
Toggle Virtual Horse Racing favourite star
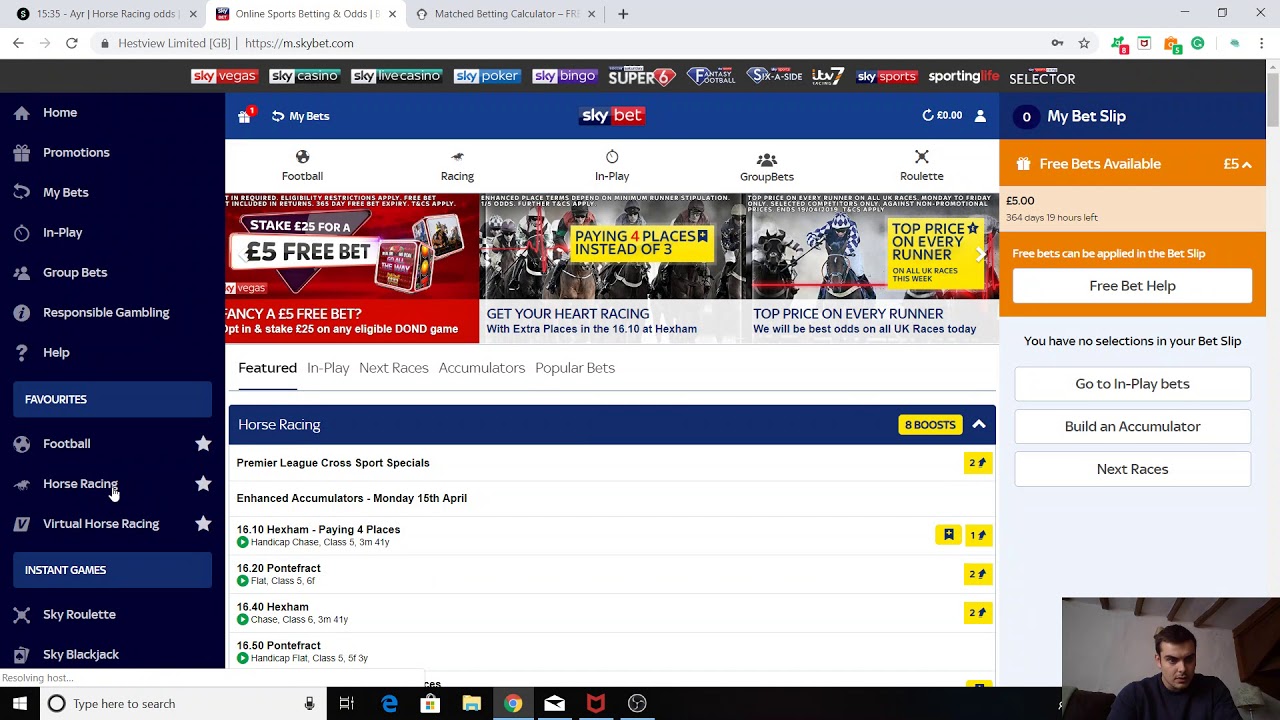pyautogui.click(x=203, y=523)
